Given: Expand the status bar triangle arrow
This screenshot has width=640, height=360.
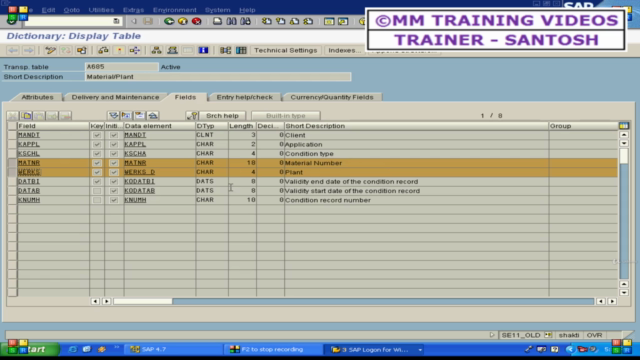Looking at the screenshot, I should click(492, 335).
